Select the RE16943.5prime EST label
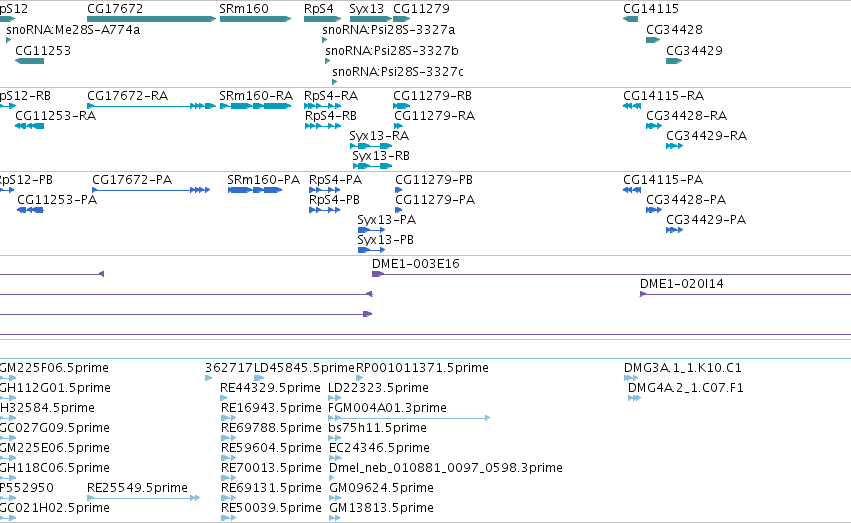 coord(271,408)
